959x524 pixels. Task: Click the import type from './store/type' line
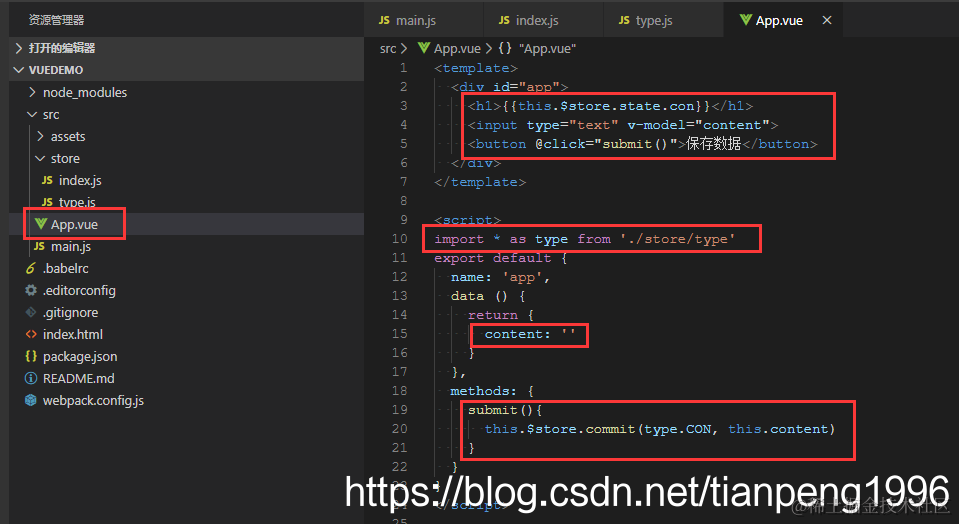coord(585,239)
